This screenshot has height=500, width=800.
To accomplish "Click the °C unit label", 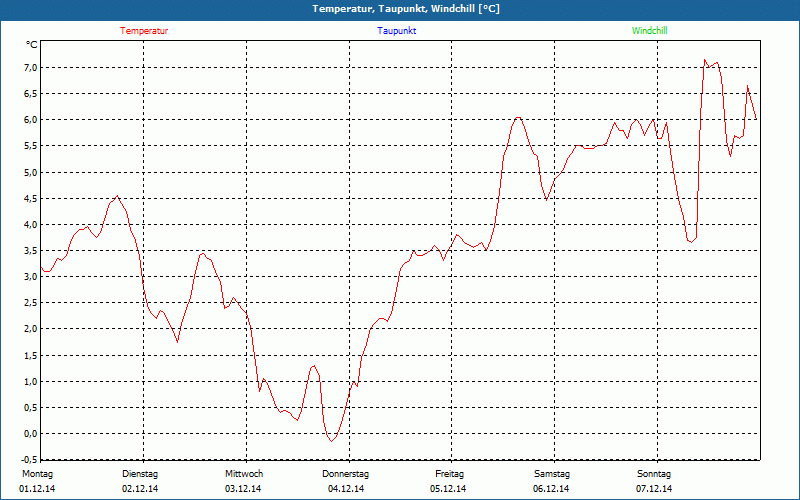I will (32, 45).
